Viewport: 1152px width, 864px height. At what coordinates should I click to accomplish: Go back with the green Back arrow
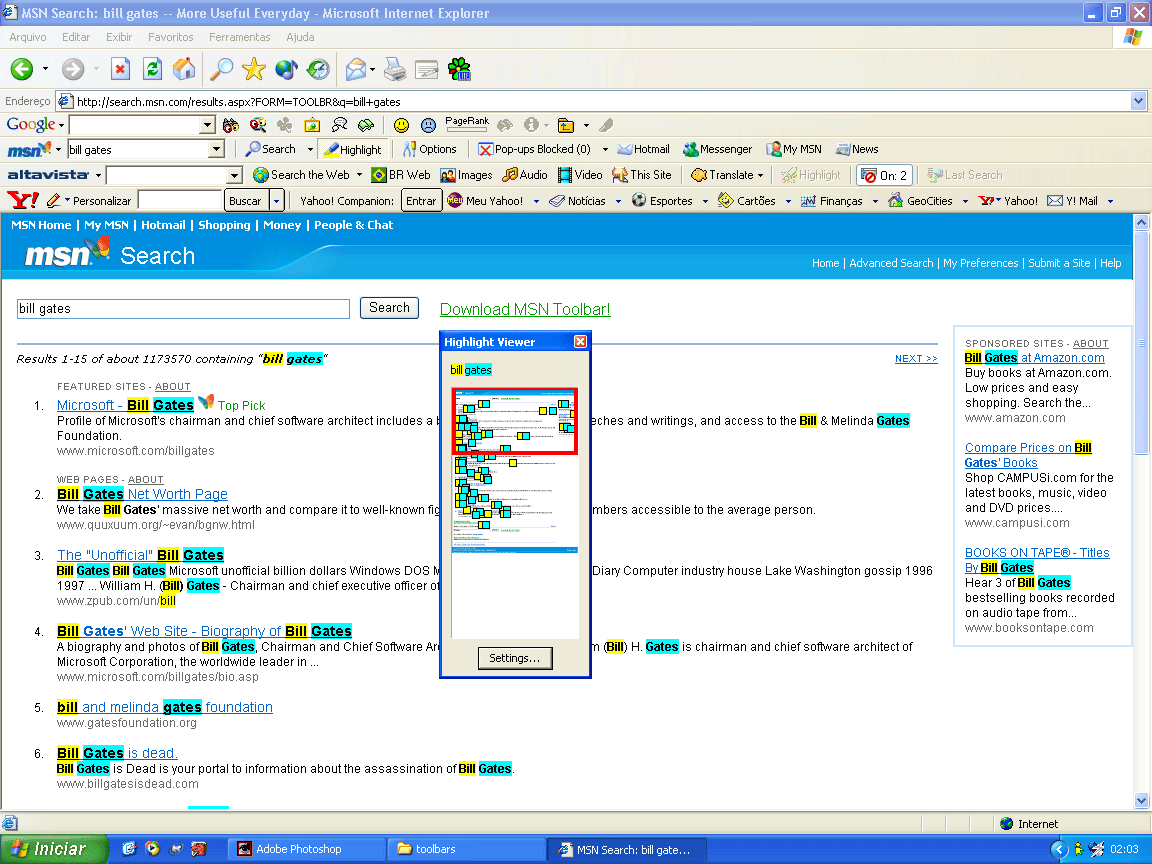[x=22, y=69]
